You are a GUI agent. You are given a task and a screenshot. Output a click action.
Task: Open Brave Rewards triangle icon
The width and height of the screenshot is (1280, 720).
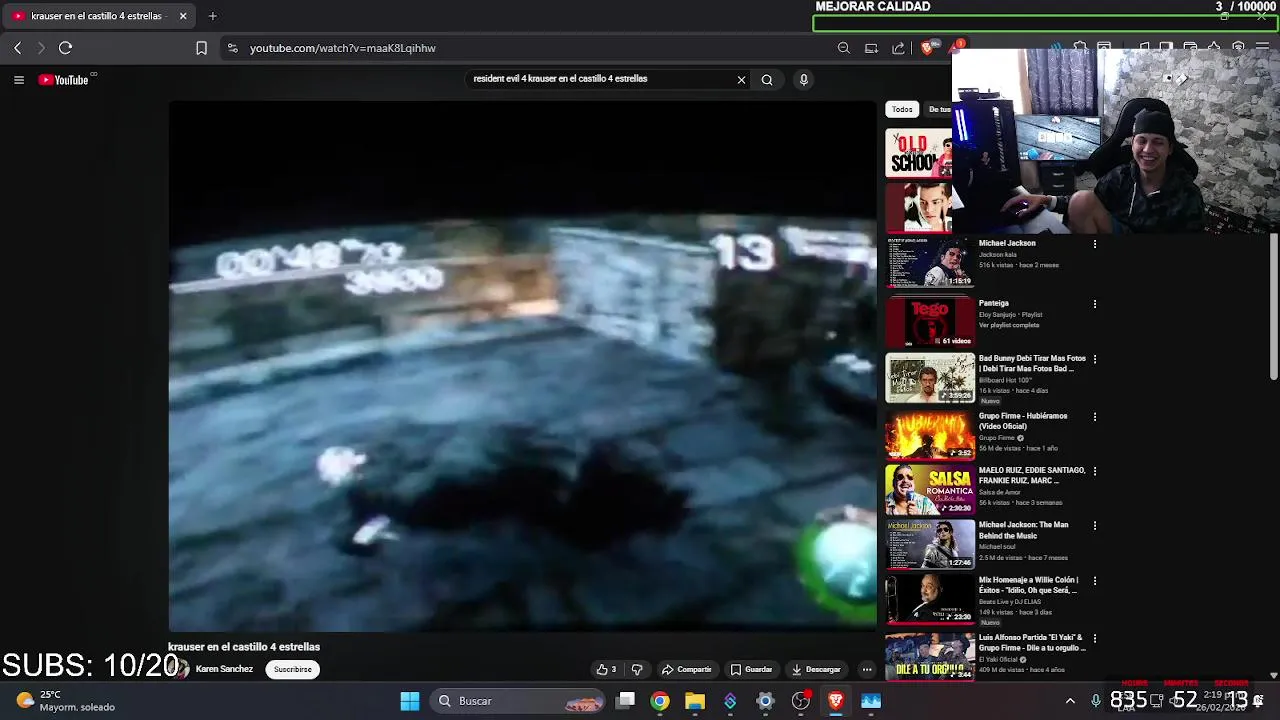tap(956, 46)
